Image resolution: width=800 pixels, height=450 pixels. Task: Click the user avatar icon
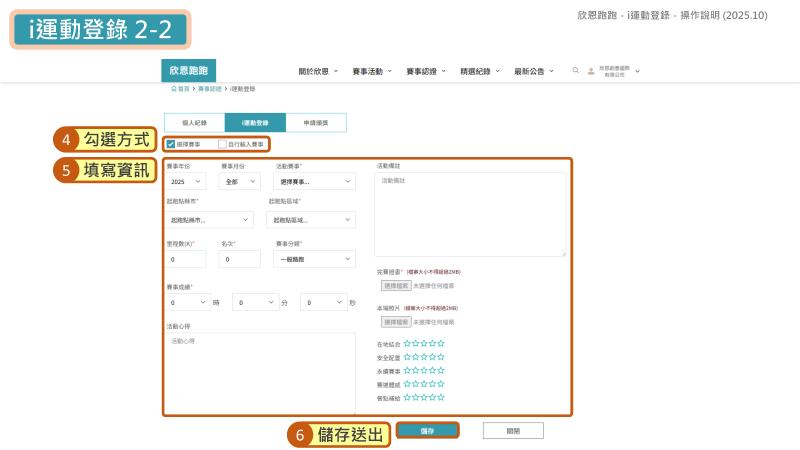(x=591, y=71)
